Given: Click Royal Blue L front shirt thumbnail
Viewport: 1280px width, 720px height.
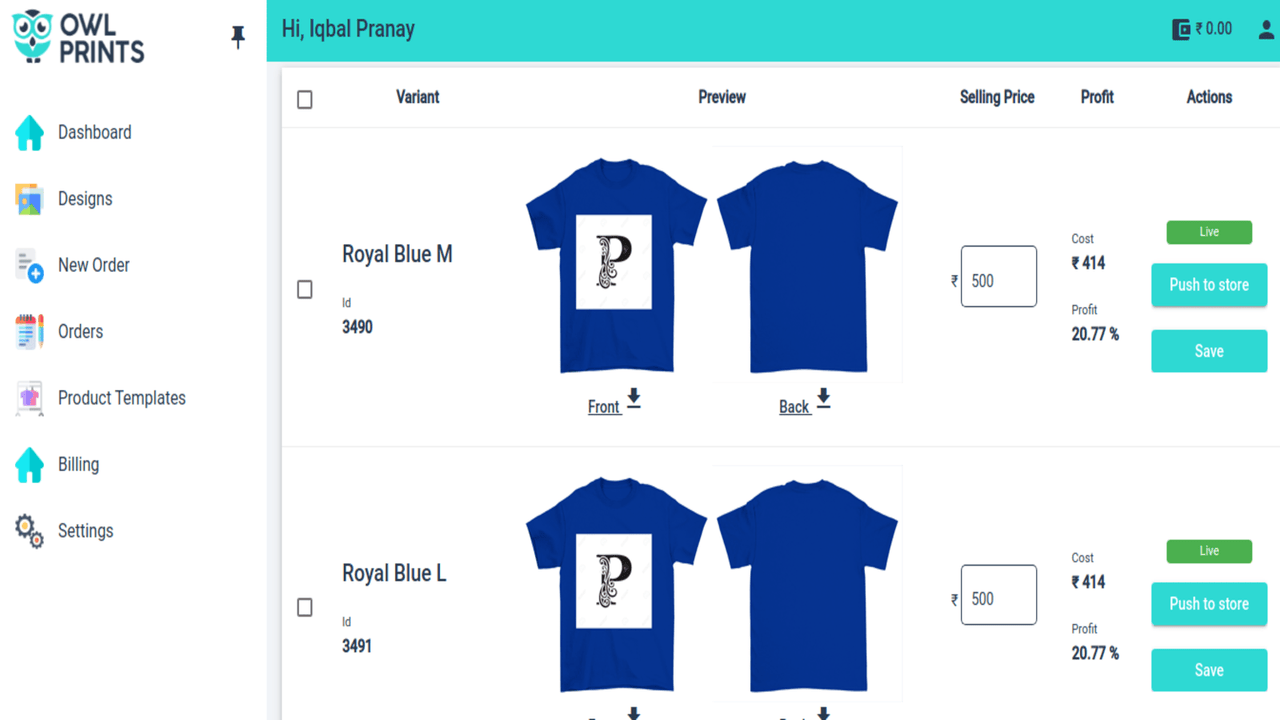Looking at the screenshot, I should click(x=616, y=582).
